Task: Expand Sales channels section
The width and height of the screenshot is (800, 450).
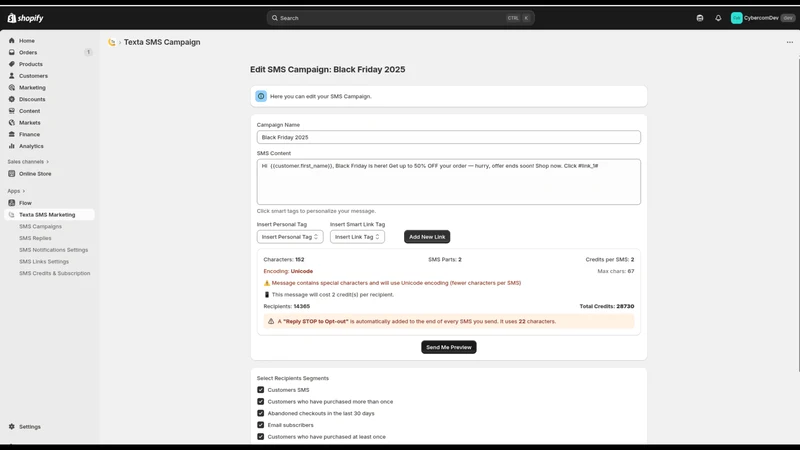Action: coord(28,162)
